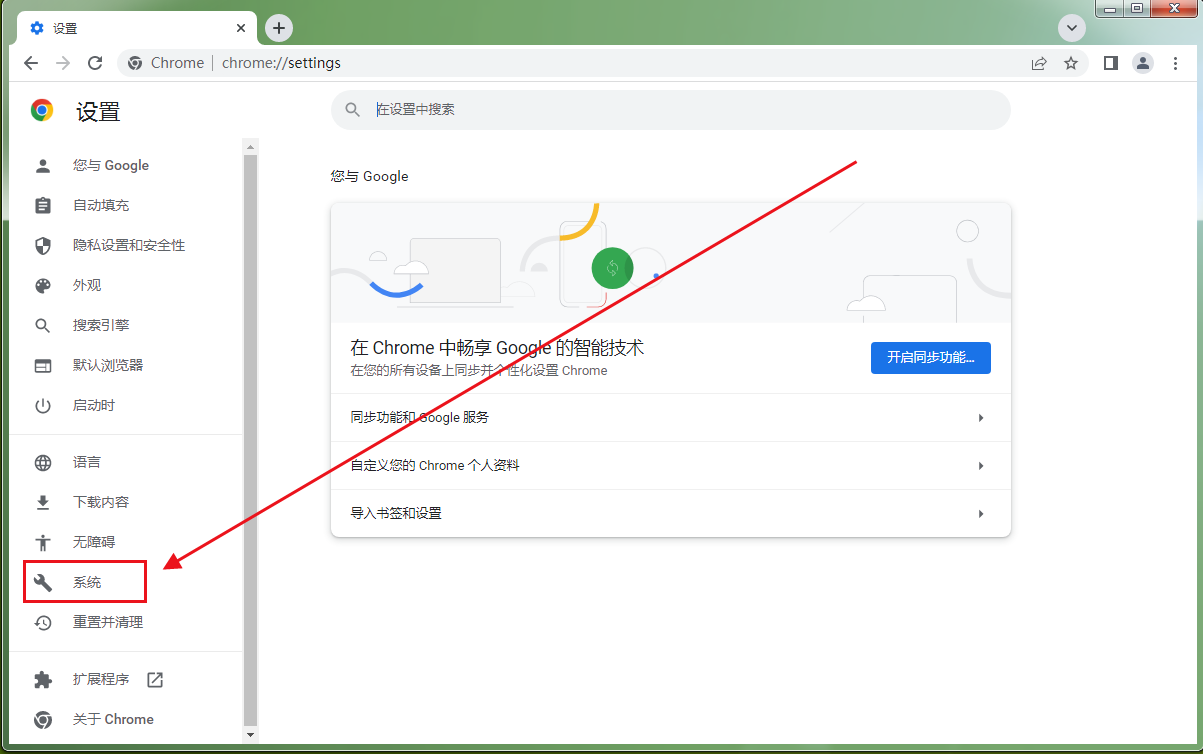Image resolution: width=1203 pixels, height=754 pixels.
Task: Click the 在设置中搜索 search field
Action: (671, 110)
